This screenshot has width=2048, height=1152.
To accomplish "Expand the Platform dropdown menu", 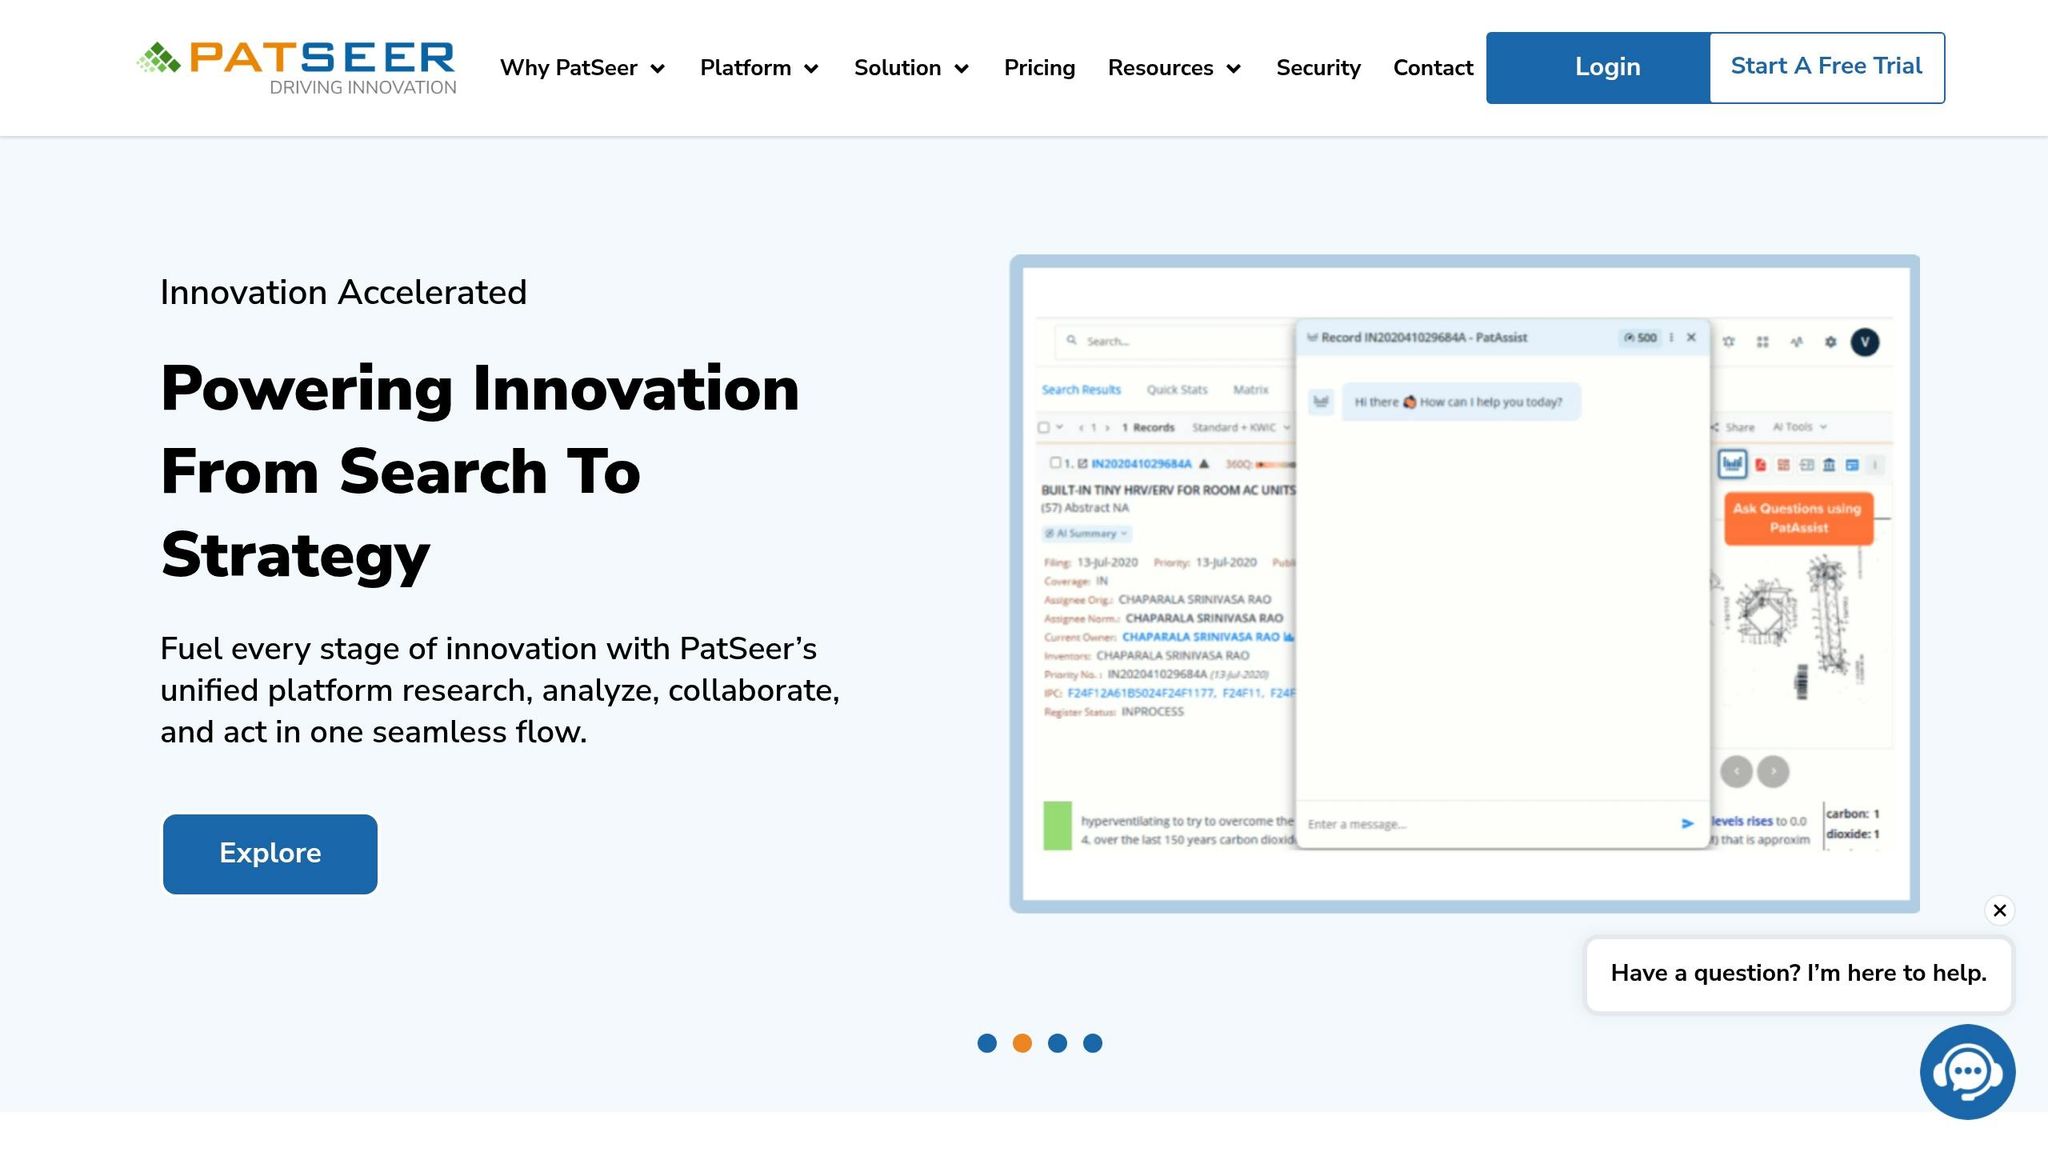I will click(759, 68).
